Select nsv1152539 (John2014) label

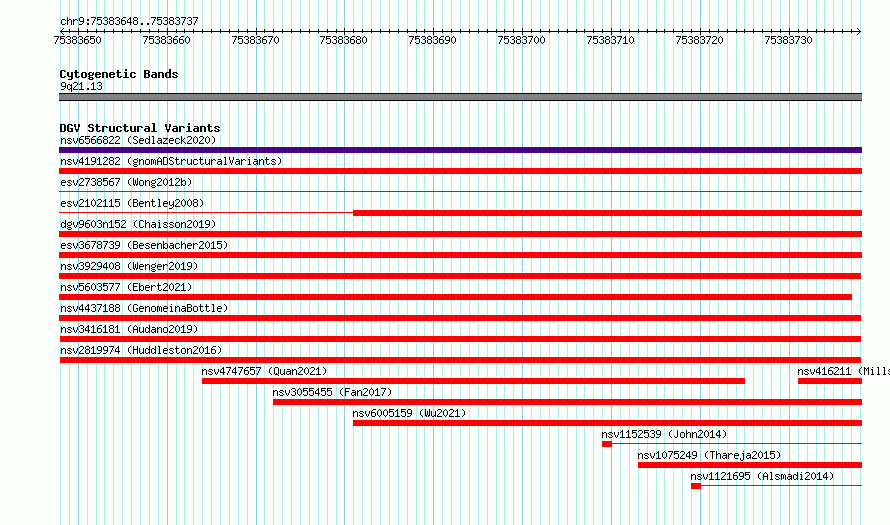pyautogui.click(x=664, y=434)
